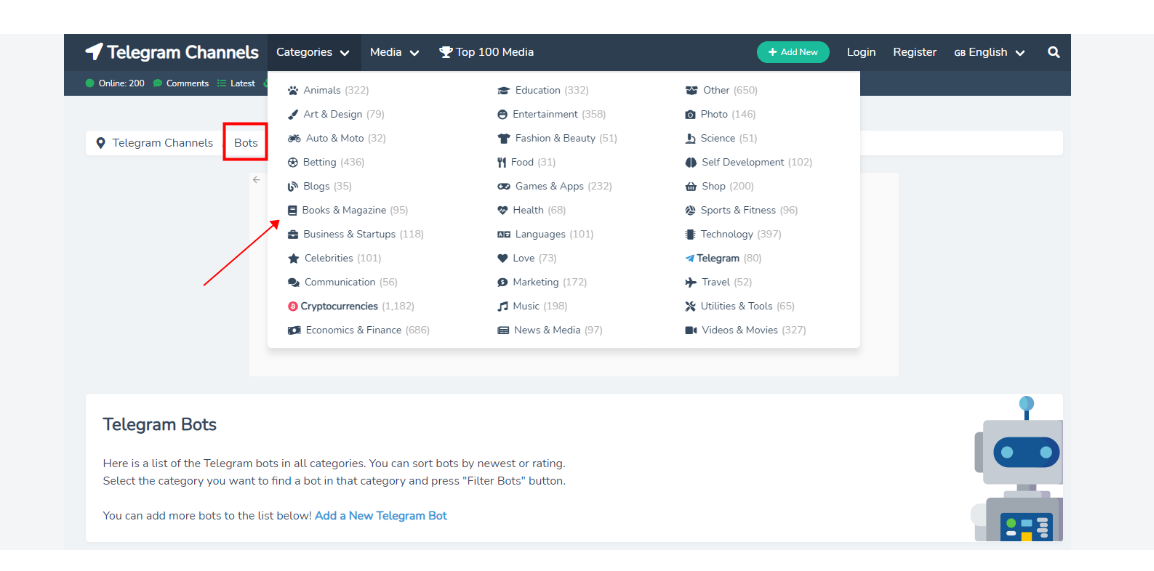Click the soccer ball icon beside Betting

tap(293, 163)
